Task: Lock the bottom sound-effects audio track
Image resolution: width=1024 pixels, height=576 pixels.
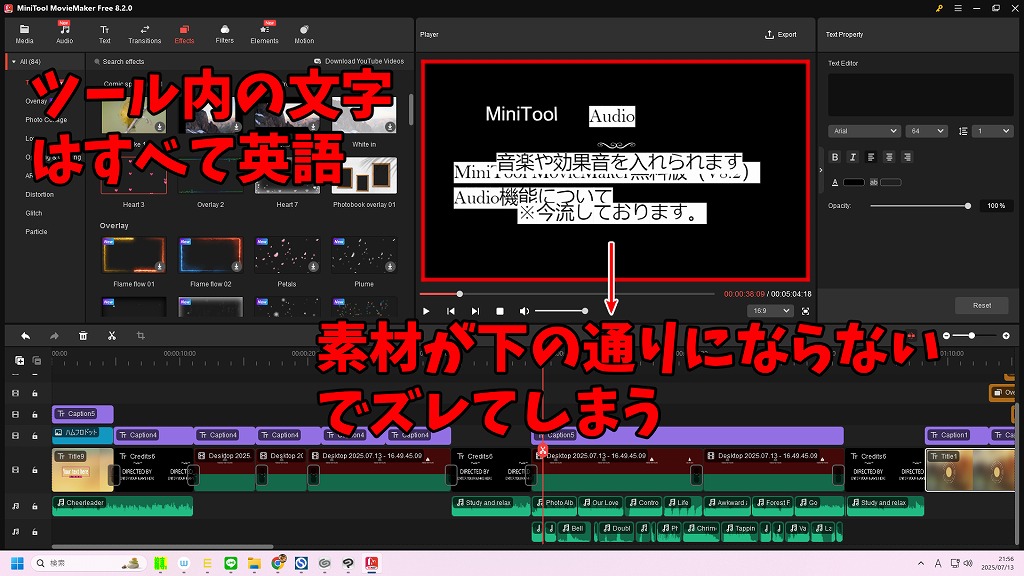Action: [x=35, y=532]
